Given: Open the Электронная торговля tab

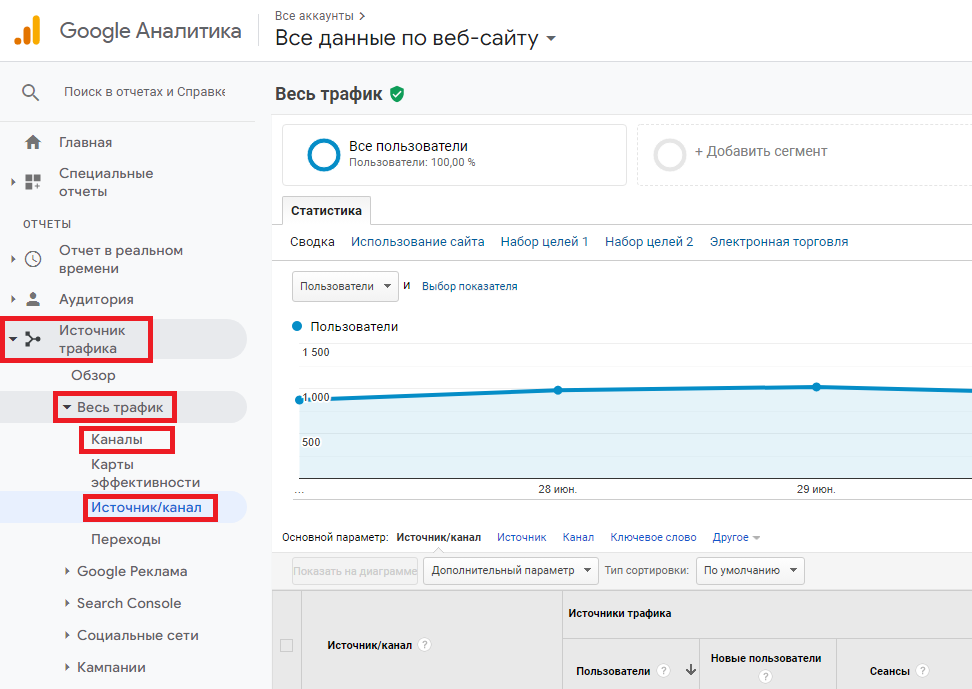Looking at the screenshot, I should pyautogui.click(x=778, y=242).
